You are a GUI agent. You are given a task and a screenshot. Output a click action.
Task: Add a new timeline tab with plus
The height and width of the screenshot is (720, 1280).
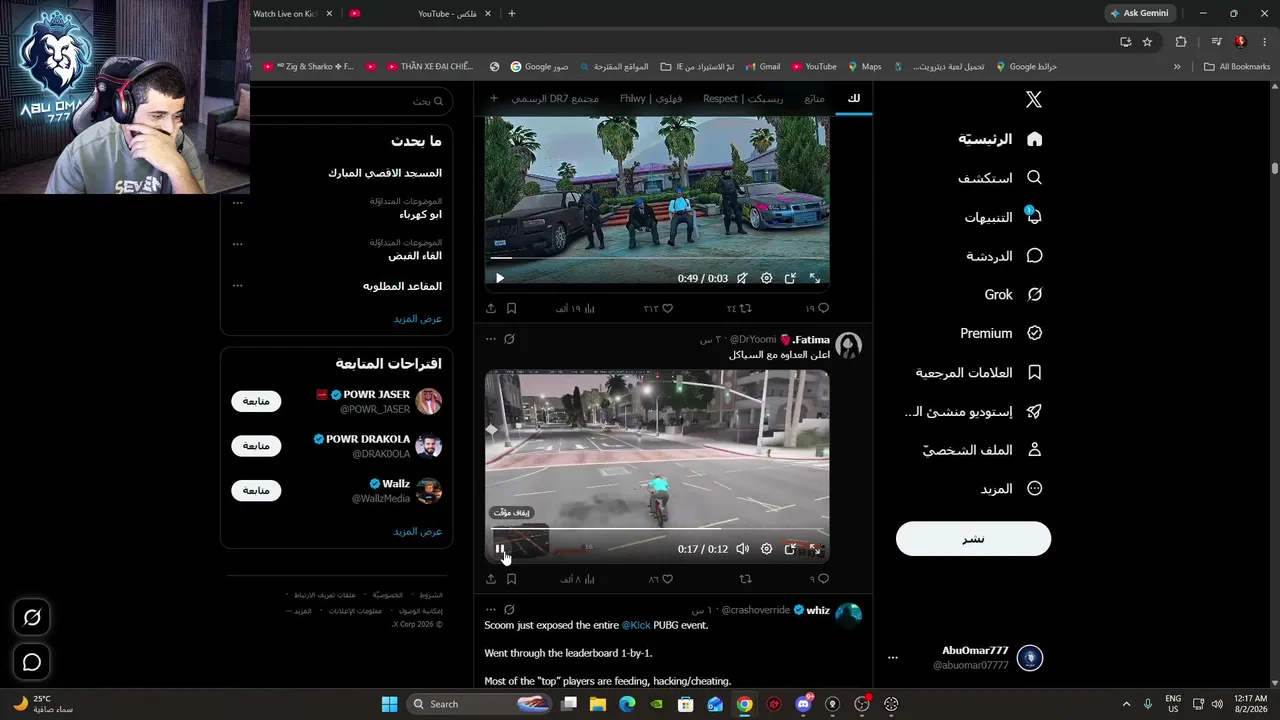[493, 99]
